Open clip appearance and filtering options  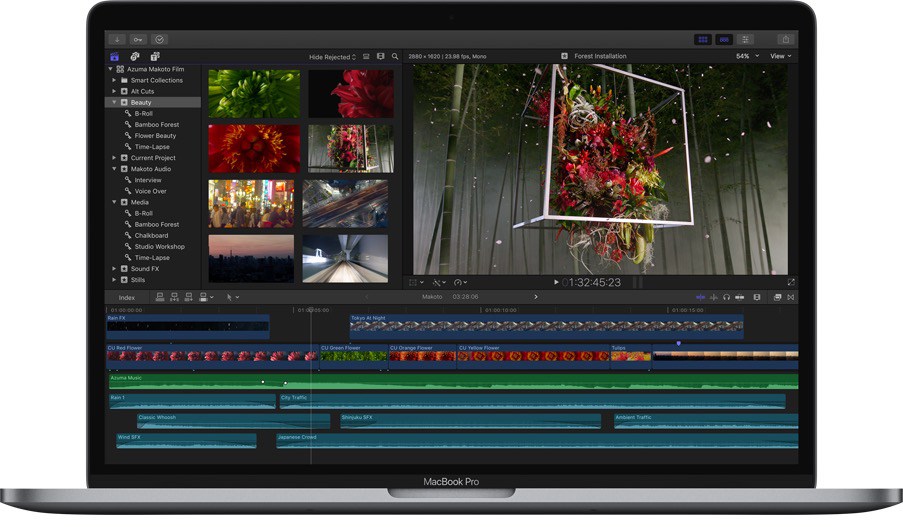pyautogui.click(x=381, y=56)
